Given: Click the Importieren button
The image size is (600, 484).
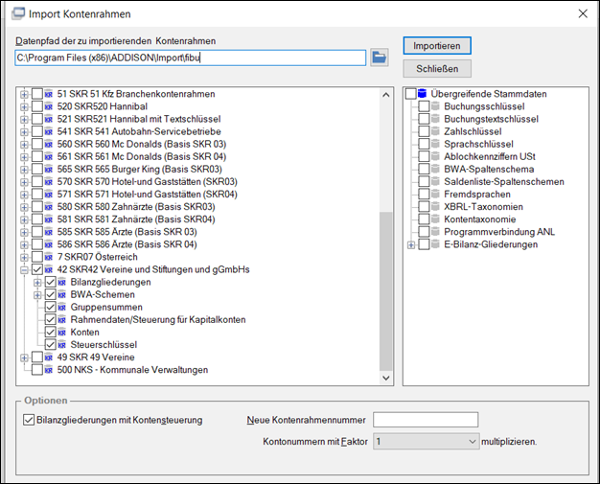Looking at the screenshot, I should click(x=437, y=46).
